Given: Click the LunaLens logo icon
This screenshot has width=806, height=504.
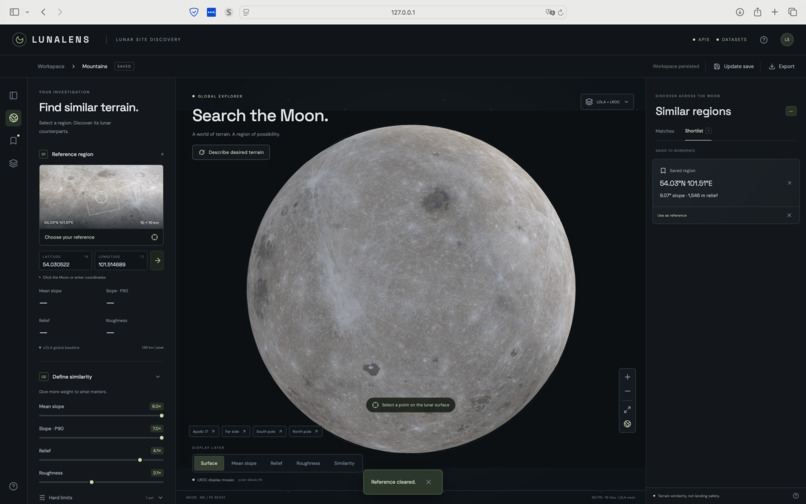Looking at the screenshot, I should pos(19,40).
